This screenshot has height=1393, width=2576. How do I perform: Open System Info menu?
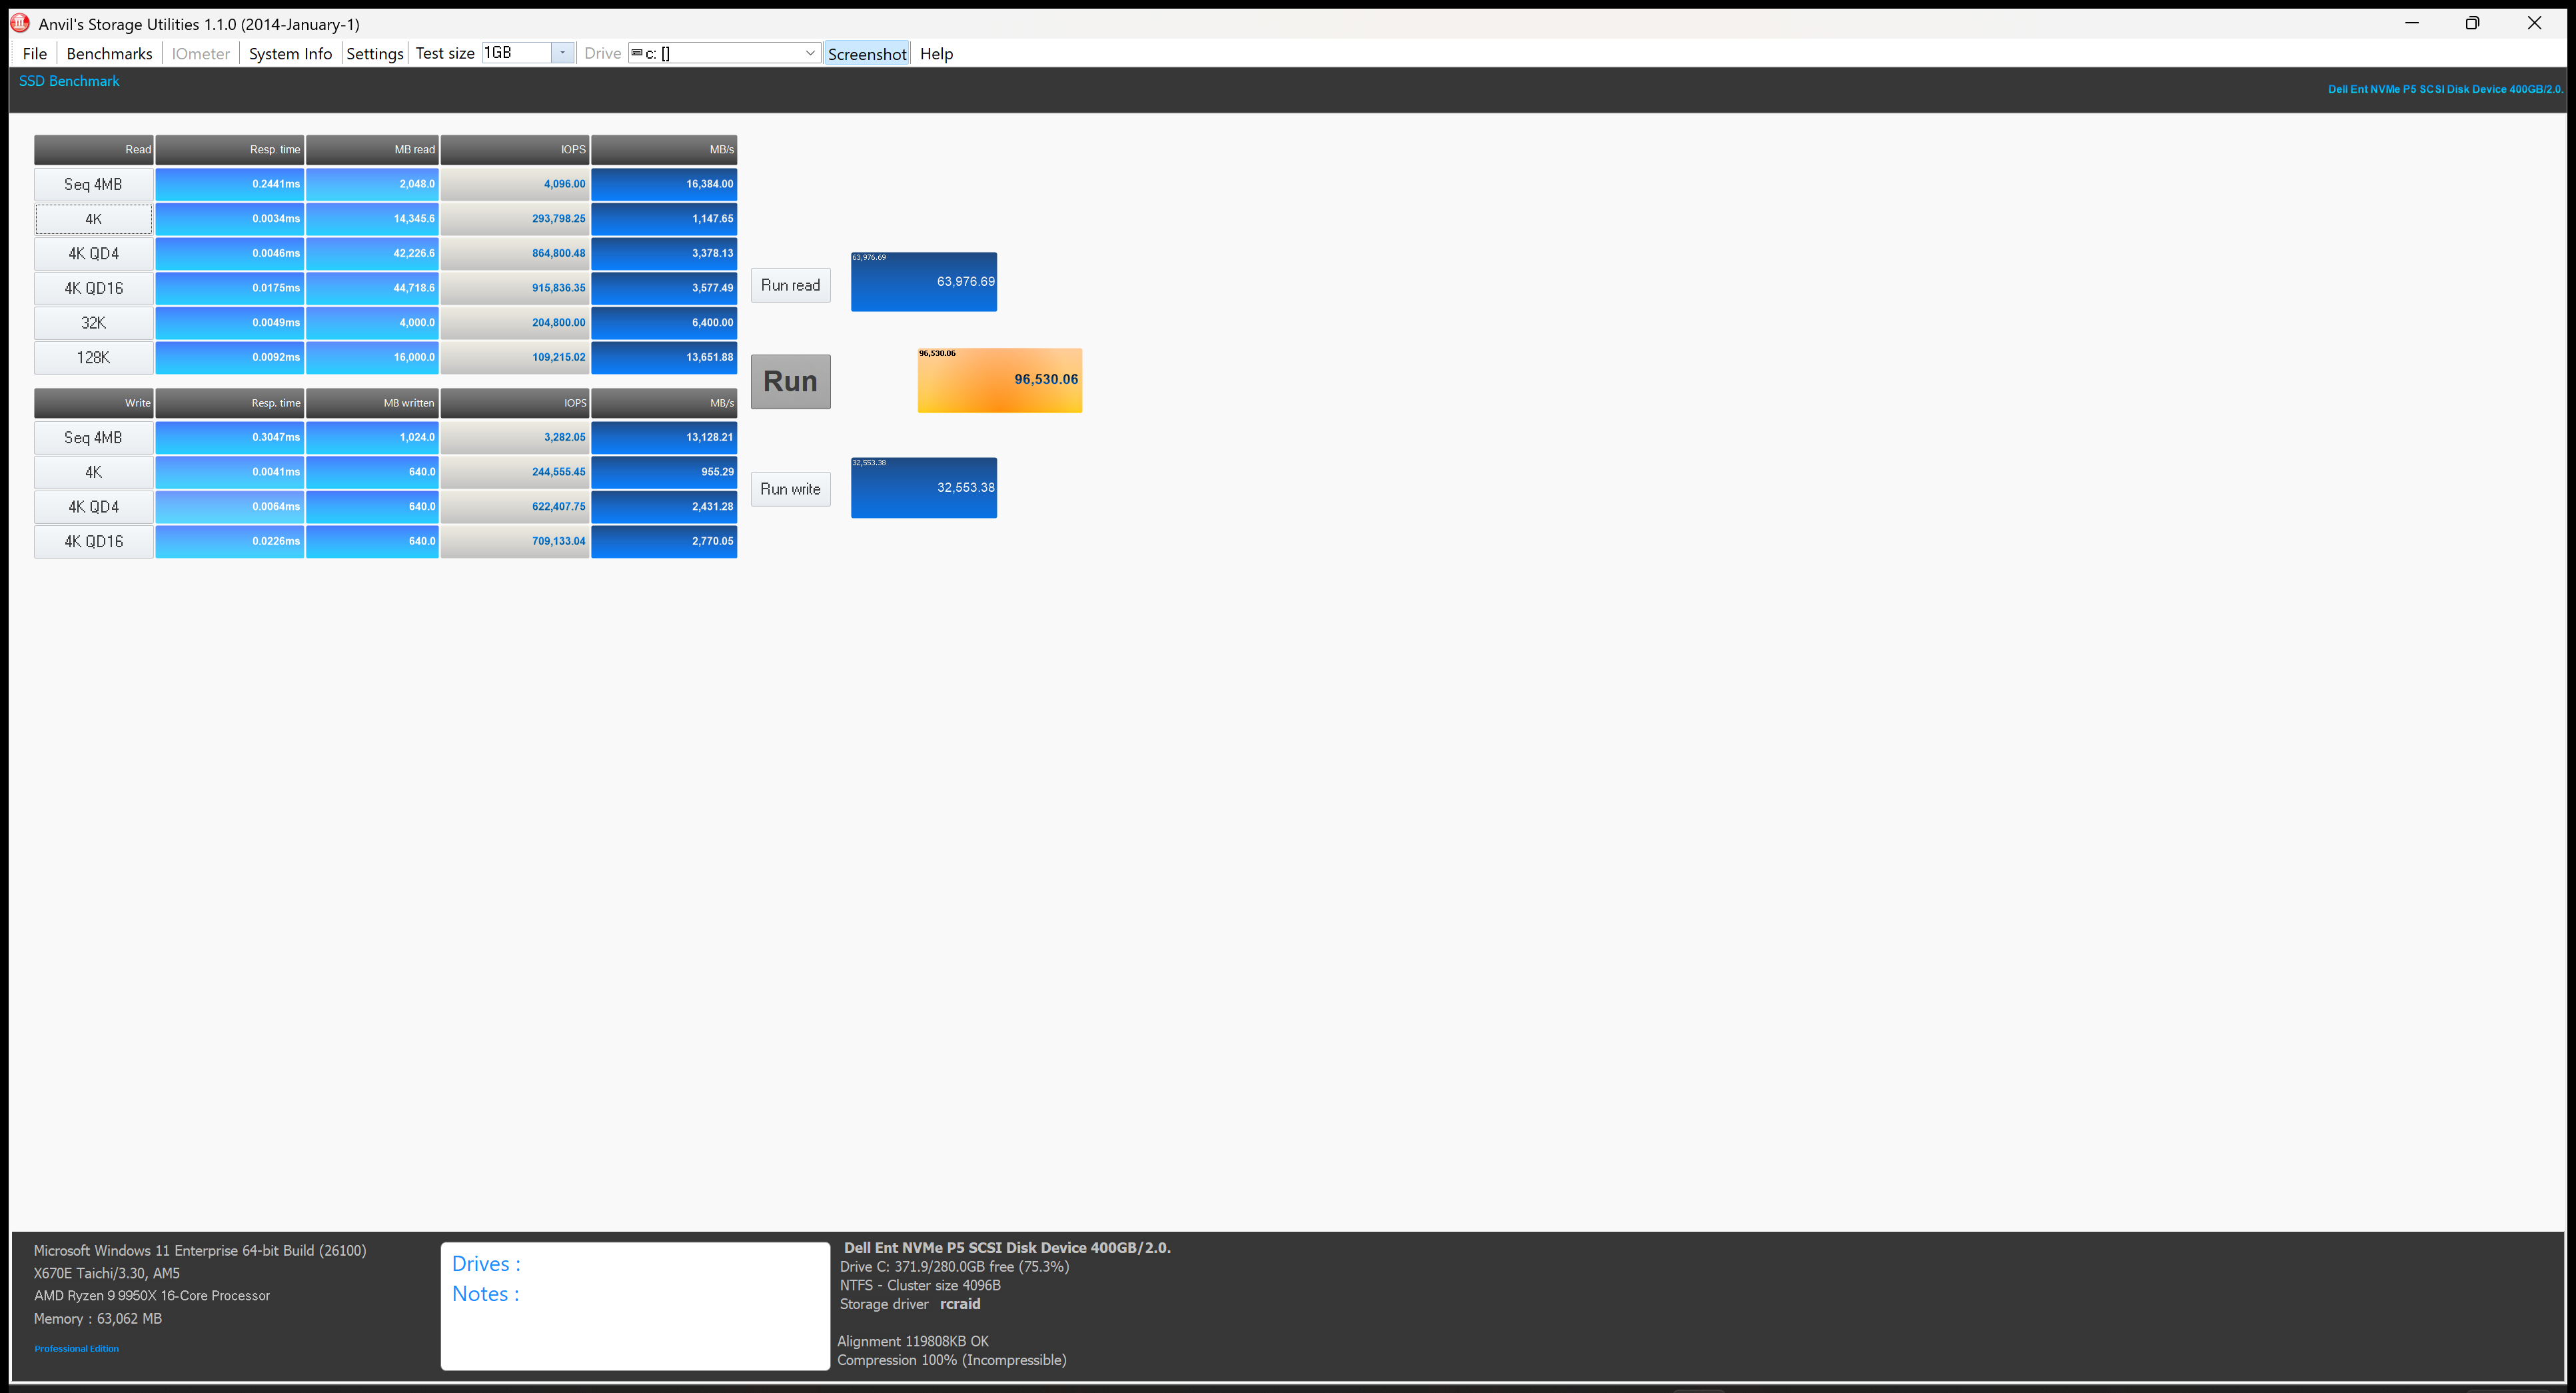click(x=290, y=54)
